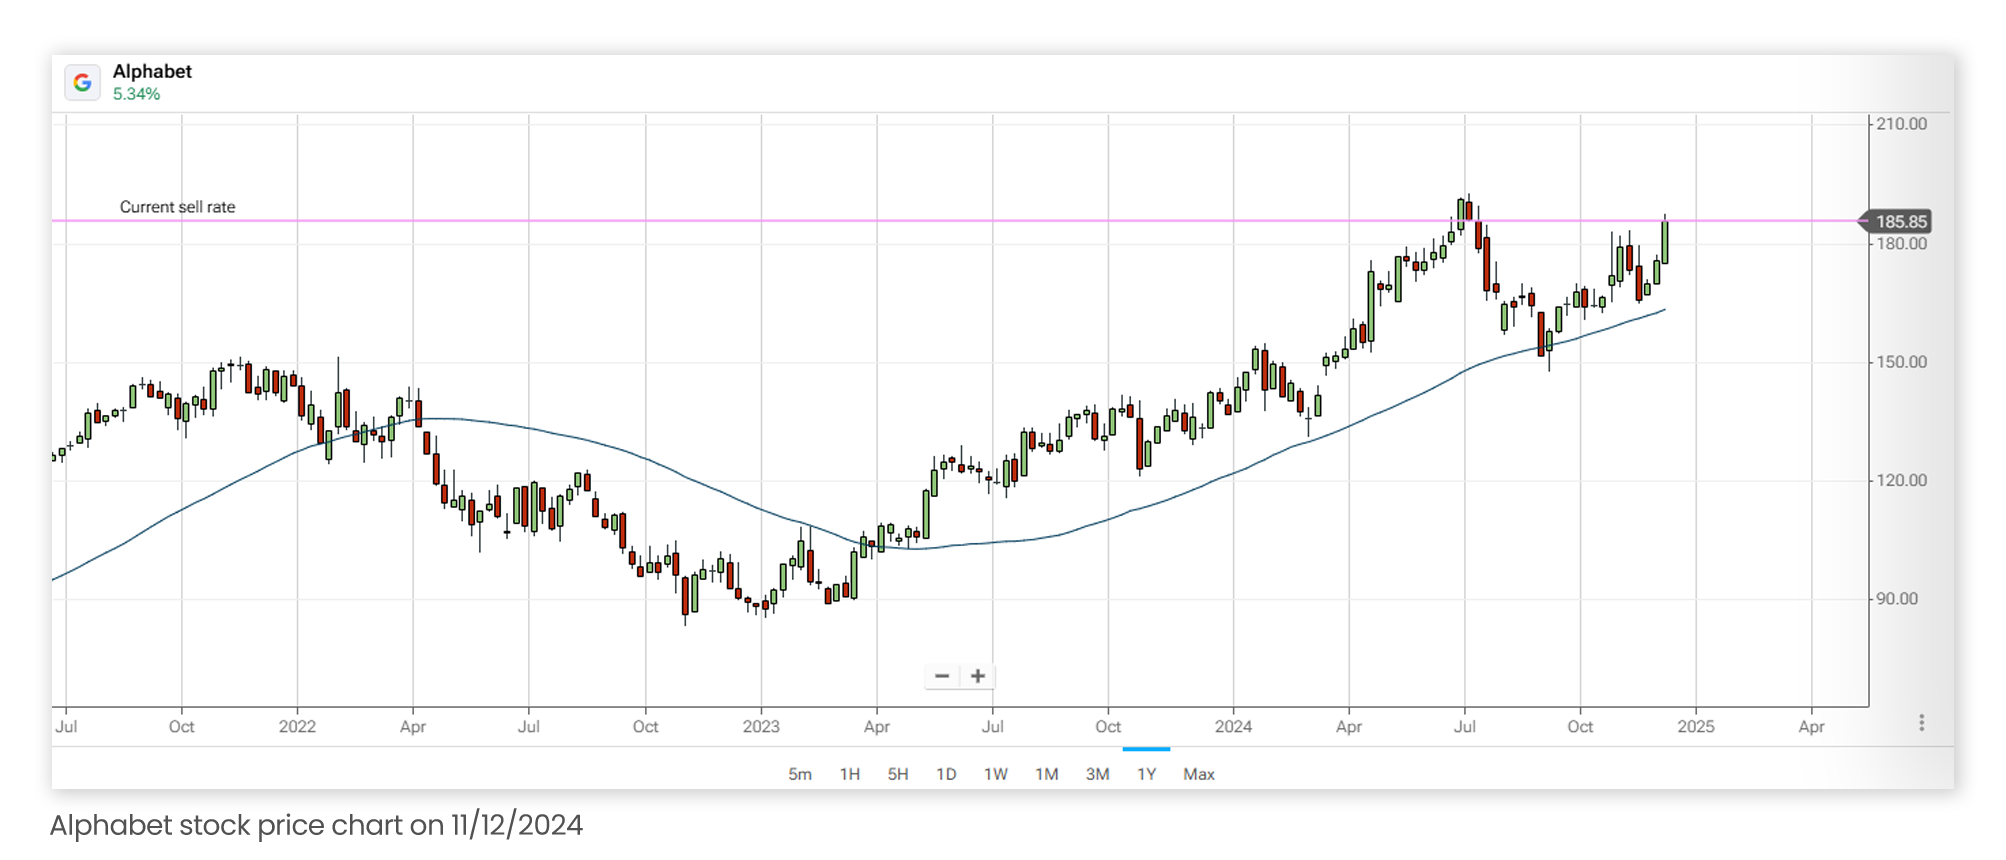Select the 1M timeframe
The image size is (2006, 860).
coord(1047,774)
